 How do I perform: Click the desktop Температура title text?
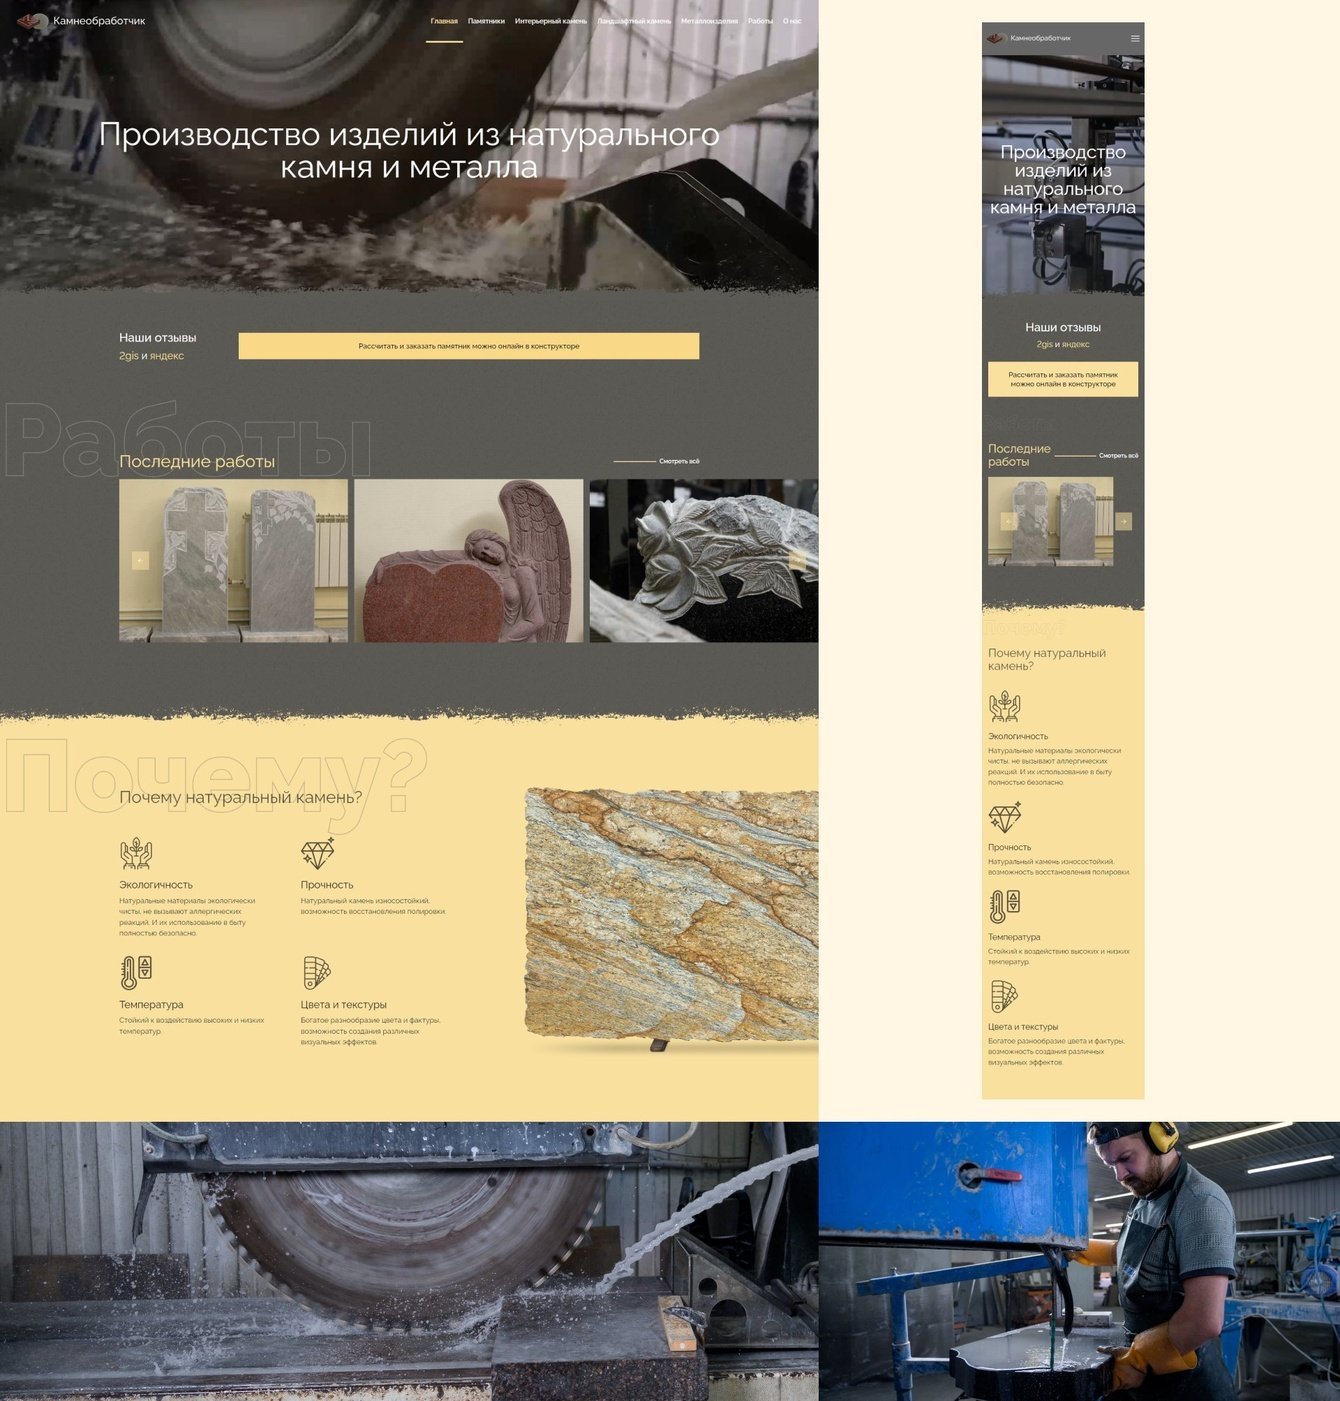(x=151, y=1005)
